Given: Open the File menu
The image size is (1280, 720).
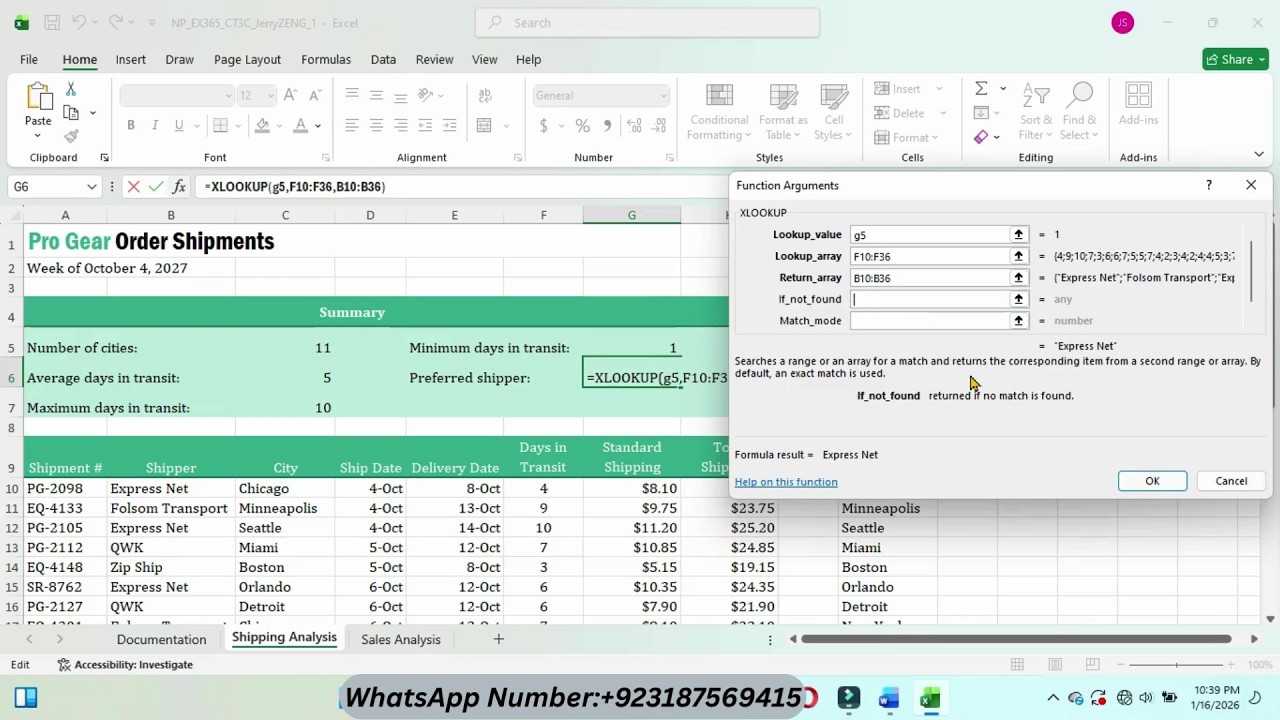Looking at the screenshot, I should tap(29, 59).
